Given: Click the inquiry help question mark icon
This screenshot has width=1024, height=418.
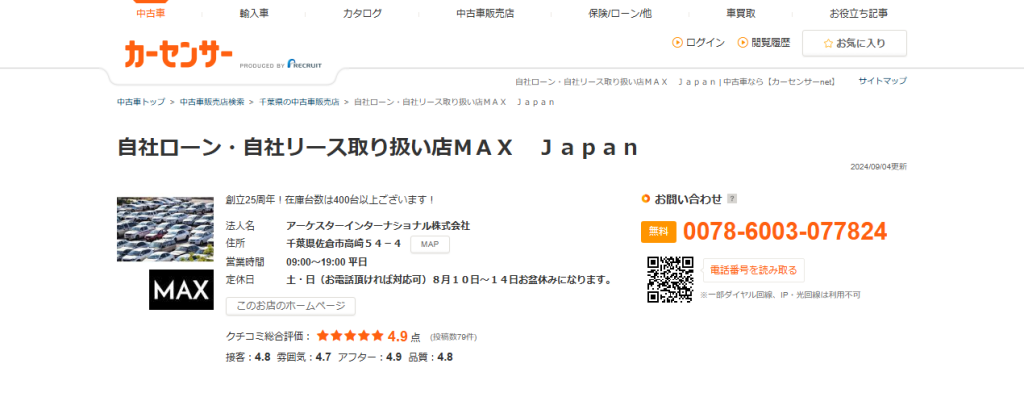Looking at the screenshot, I should (732, 199).
